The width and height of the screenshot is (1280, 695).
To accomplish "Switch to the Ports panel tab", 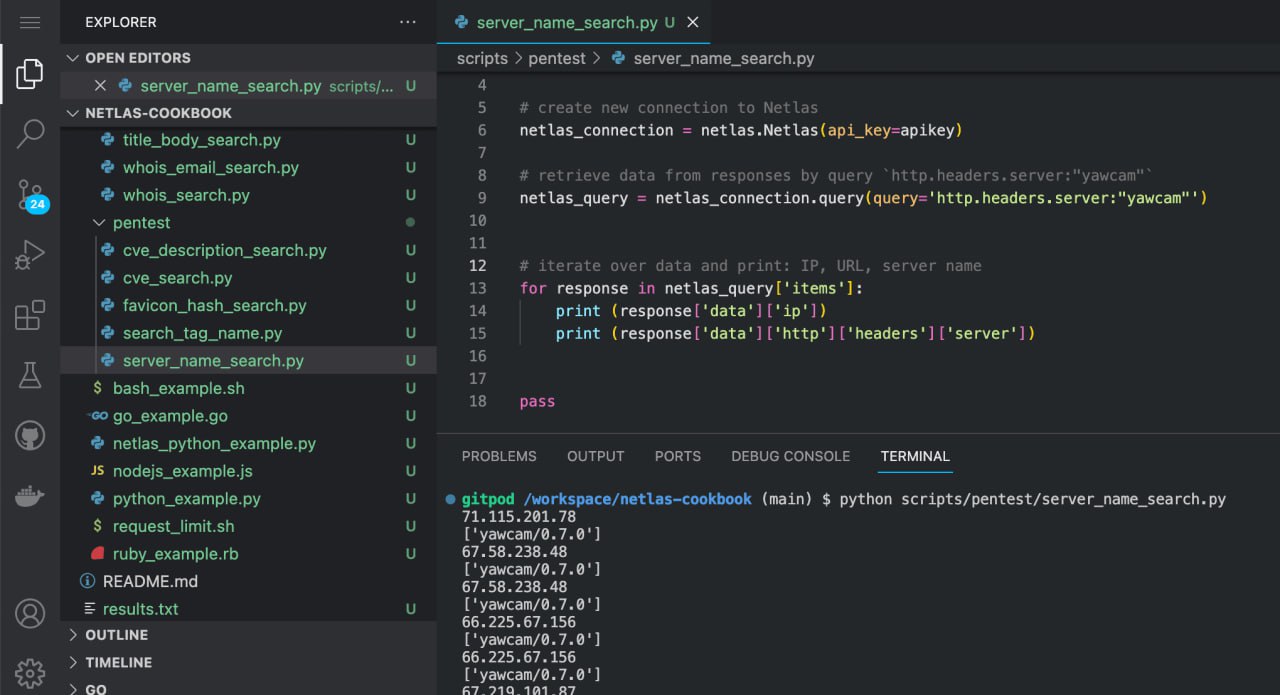I will click(x=678, y=456).
